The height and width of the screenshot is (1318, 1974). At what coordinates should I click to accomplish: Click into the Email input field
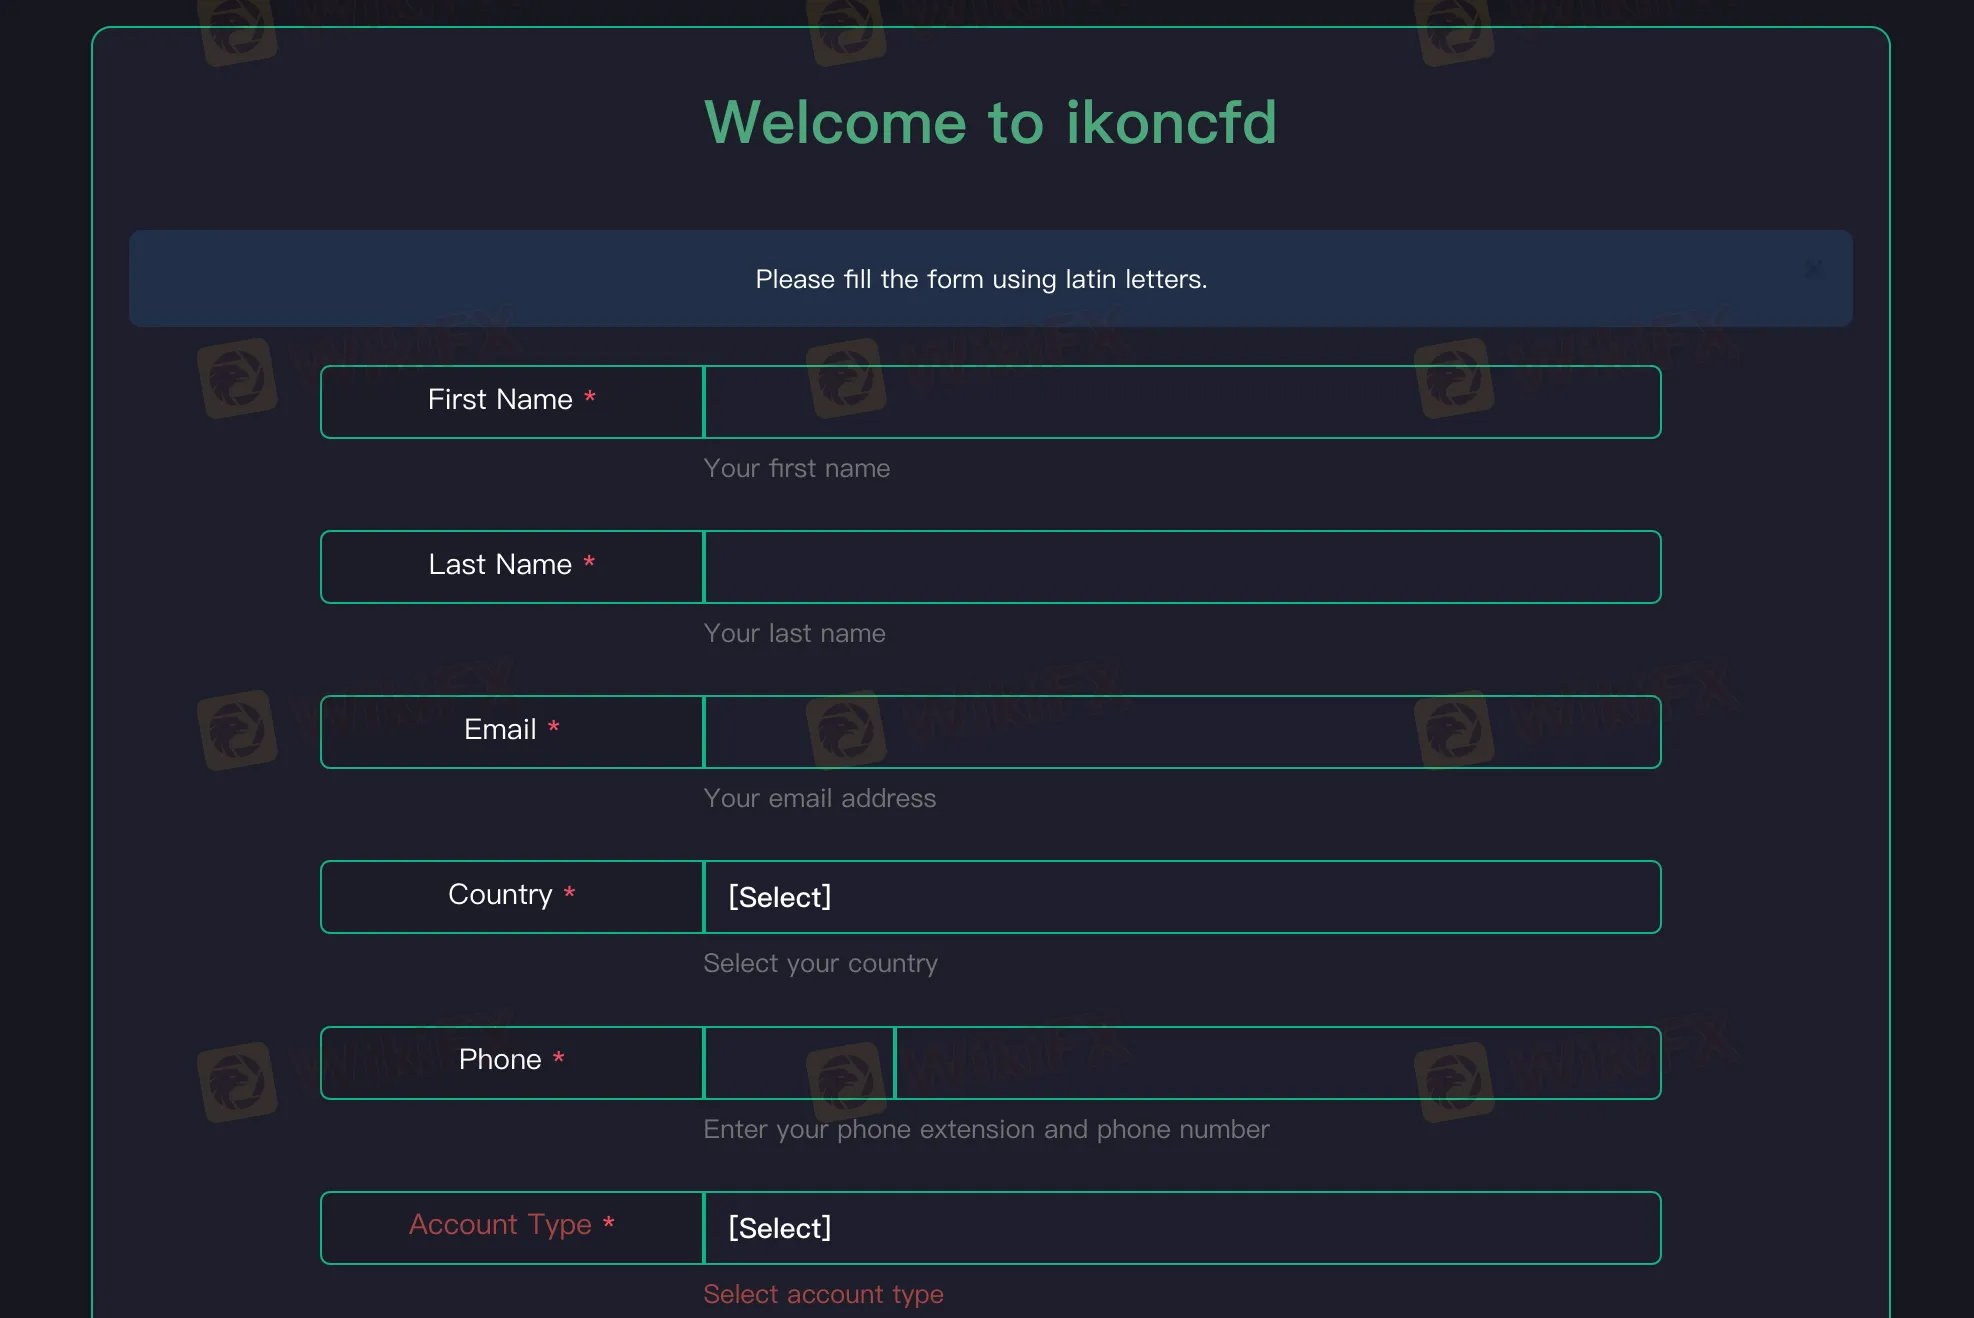tap(1182, 732)
